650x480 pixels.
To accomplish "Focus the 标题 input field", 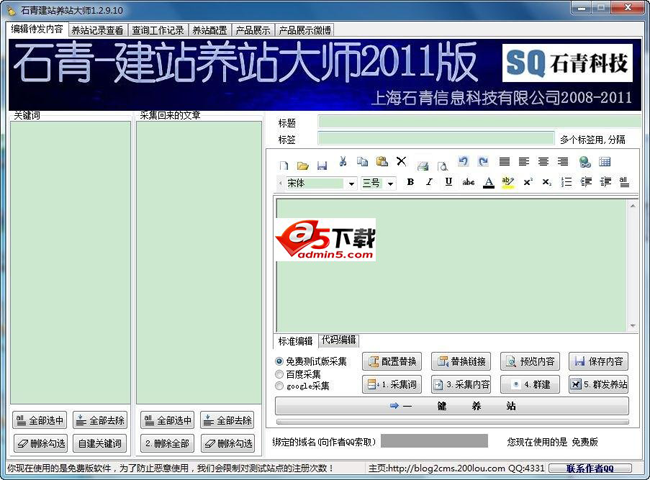I will point(479,122).
